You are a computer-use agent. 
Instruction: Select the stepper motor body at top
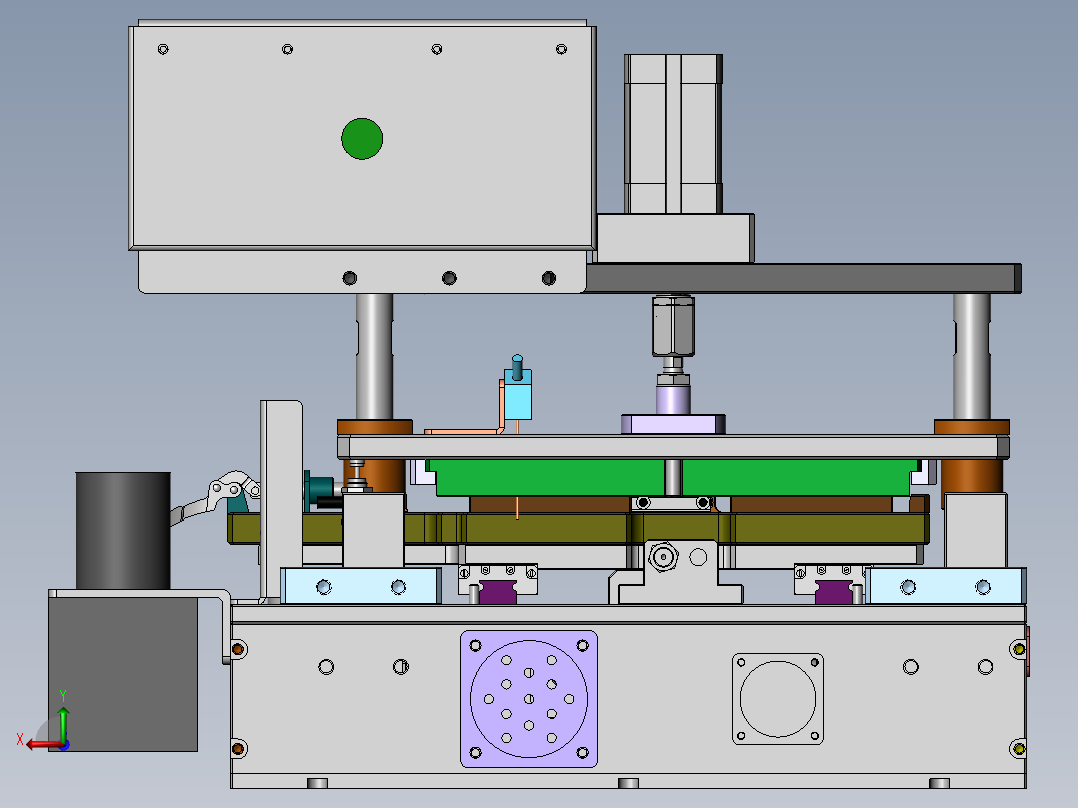pyautogui.click(x=673, y=134)
